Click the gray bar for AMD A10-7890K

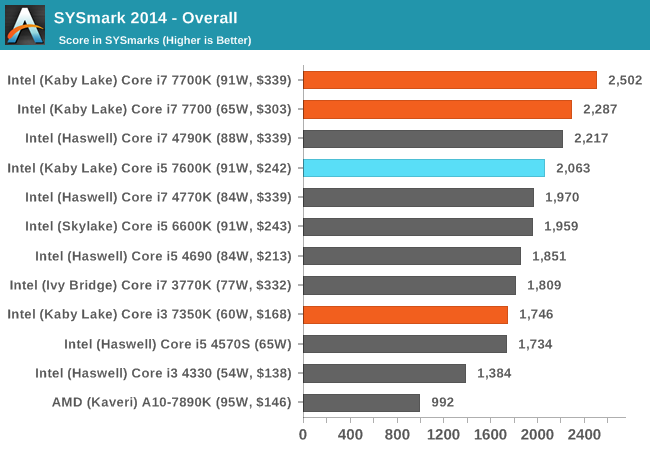point(361,403)
